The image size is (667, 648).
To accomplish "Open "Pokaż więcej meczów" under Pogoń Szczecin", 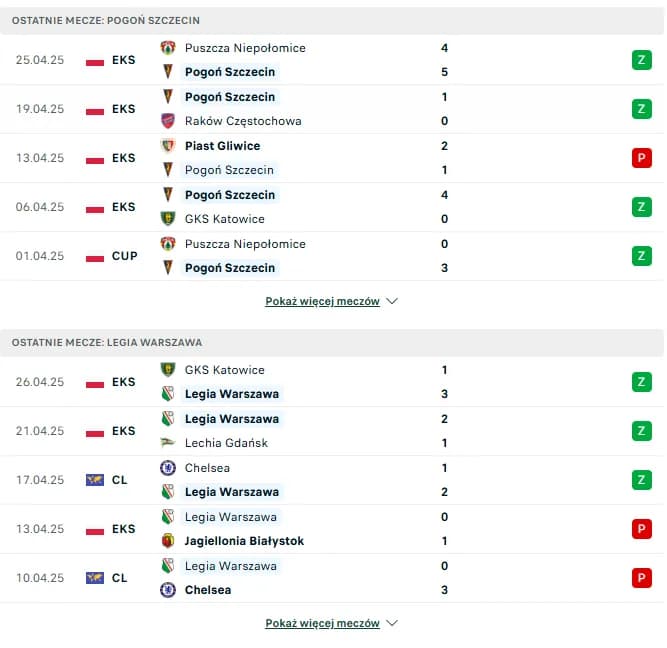I will pyautogui.click(x=322, y=301).
